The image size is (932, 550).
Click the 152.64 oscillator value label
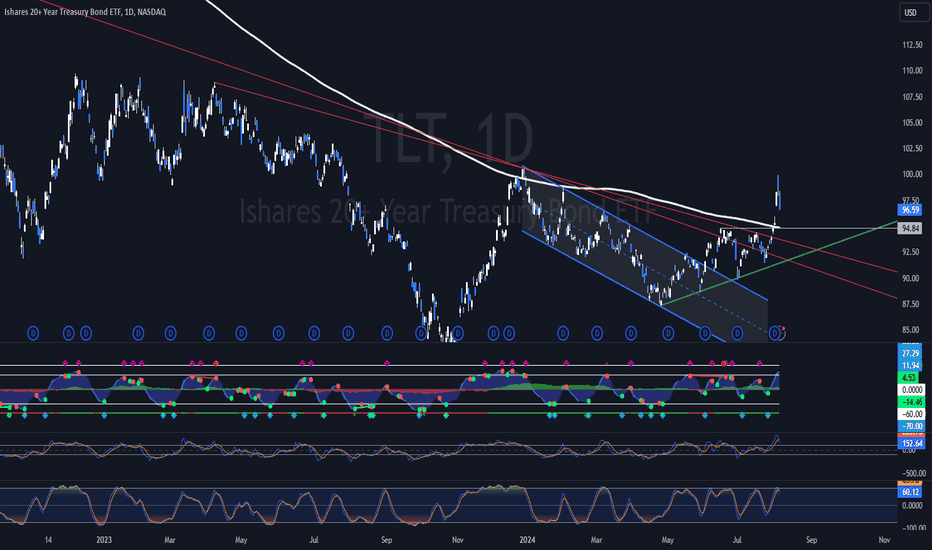point(911,443)
